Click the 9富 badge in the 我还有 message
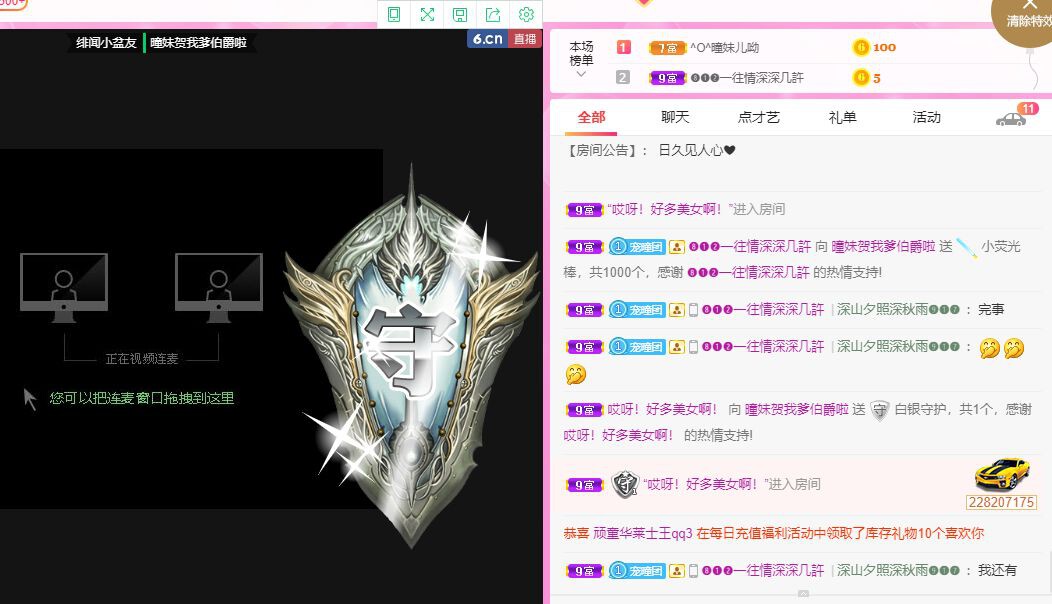 pyautogui.click(x=584, y=571)
